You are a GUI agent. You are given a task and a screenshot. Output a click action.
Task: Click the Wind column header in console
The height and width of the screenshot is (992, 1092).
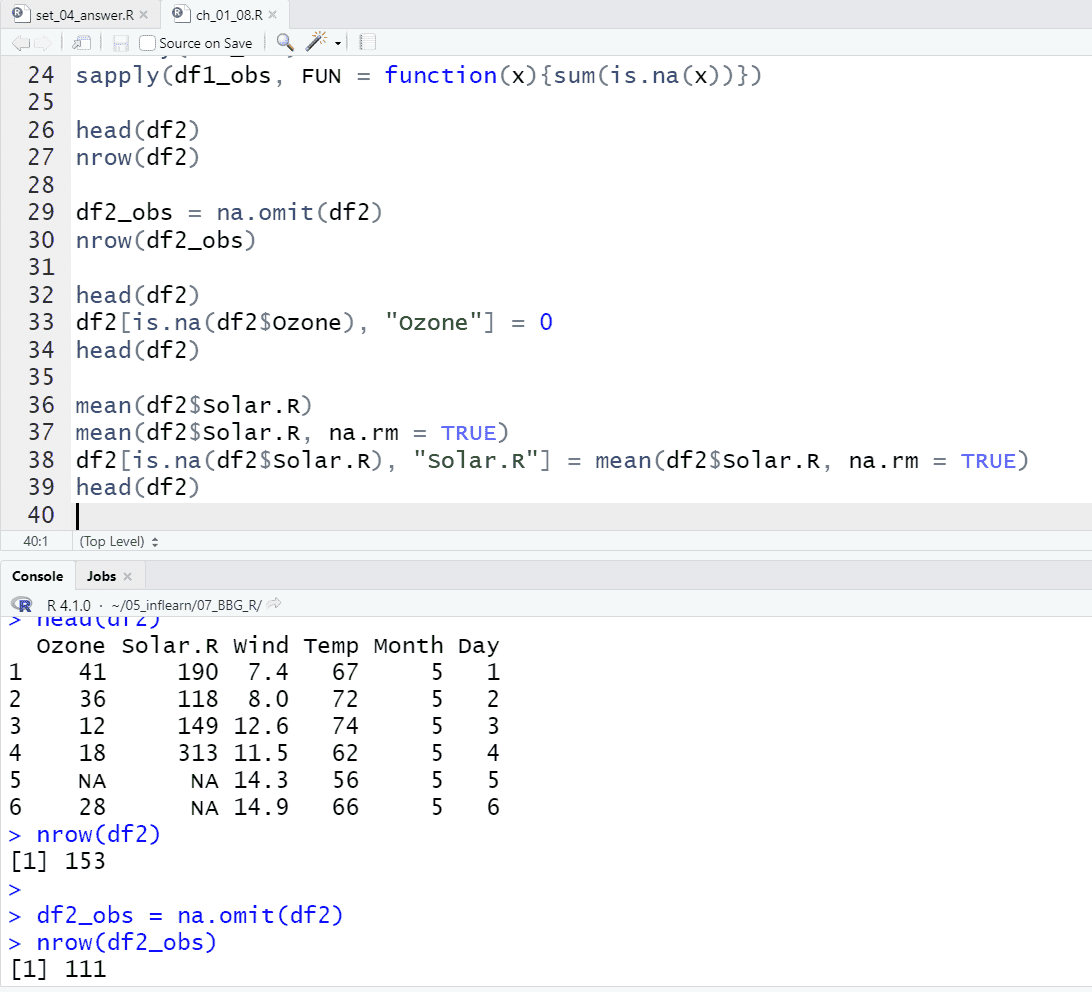click(x=261, y=646)
